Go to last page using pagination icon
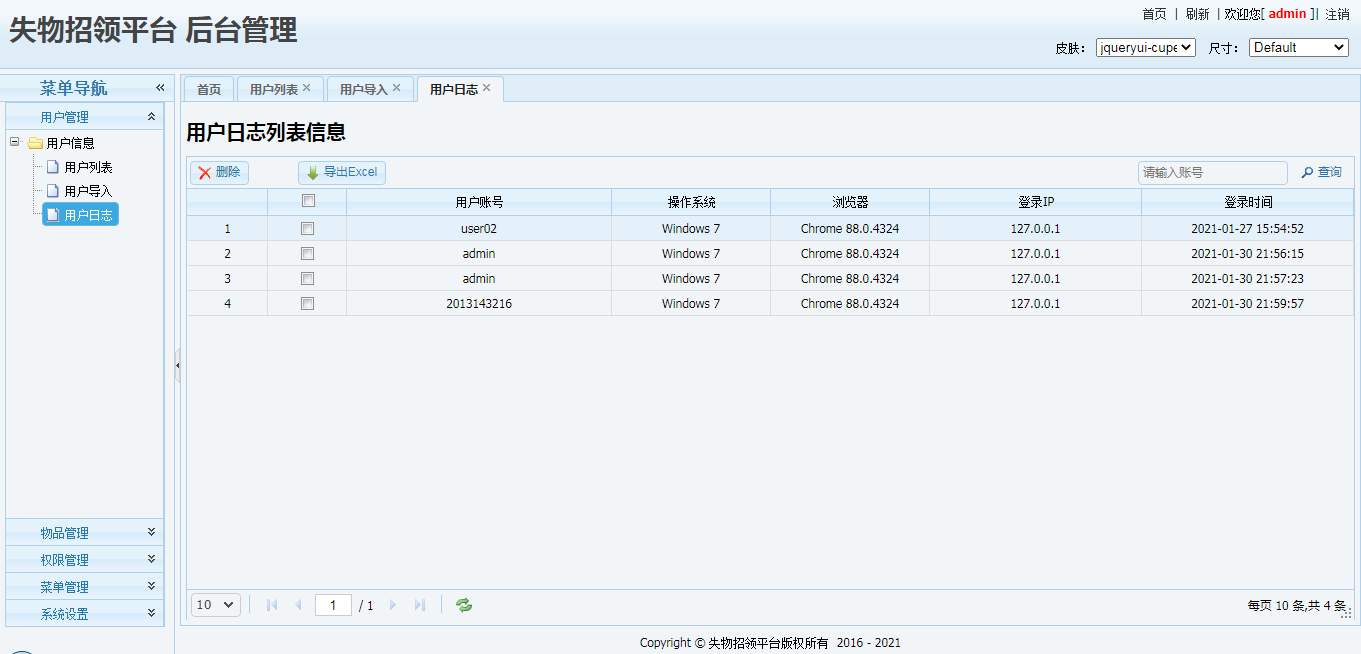Image resolution: width=1361 pixels, height=654 pixels. pos(420,605)
